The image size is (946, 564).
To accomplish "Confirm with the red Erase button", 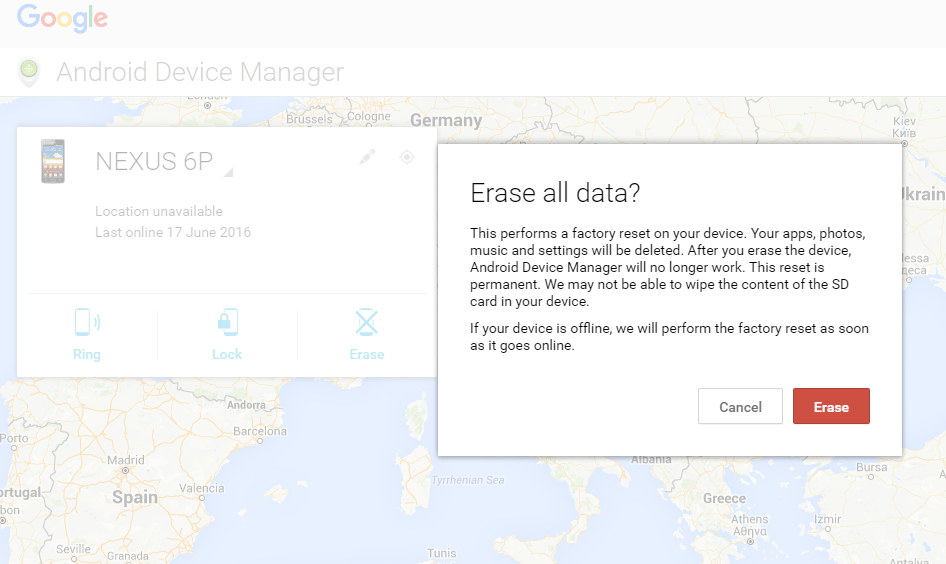I will [831, 407].
